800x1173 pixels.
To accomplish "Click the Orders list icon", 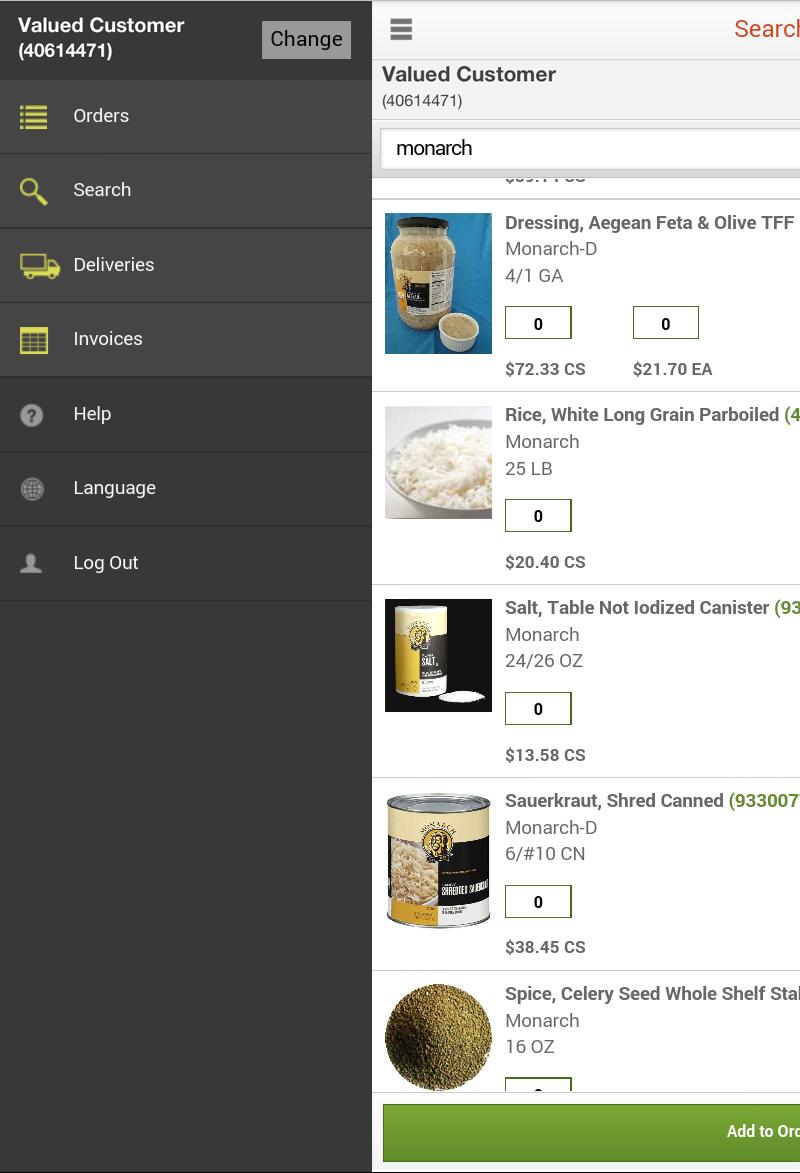I will click(x=33, y=117).
